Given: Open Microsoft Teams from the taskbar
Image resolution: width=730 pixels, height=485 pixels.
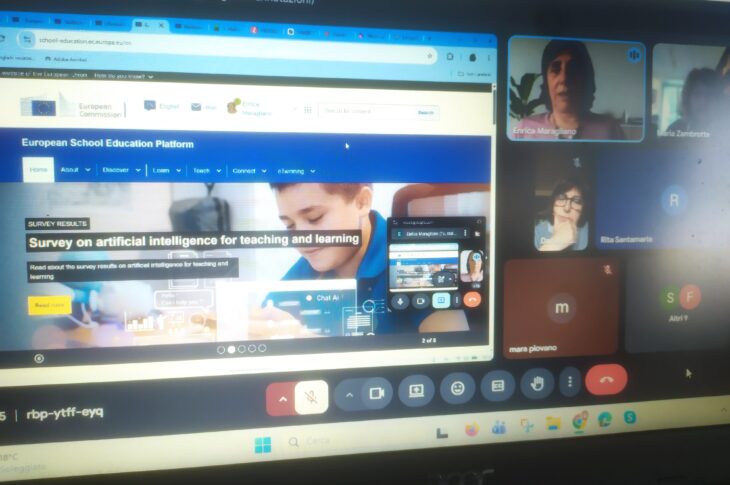Looking at the screenshot, I should [x=499, y=427].
